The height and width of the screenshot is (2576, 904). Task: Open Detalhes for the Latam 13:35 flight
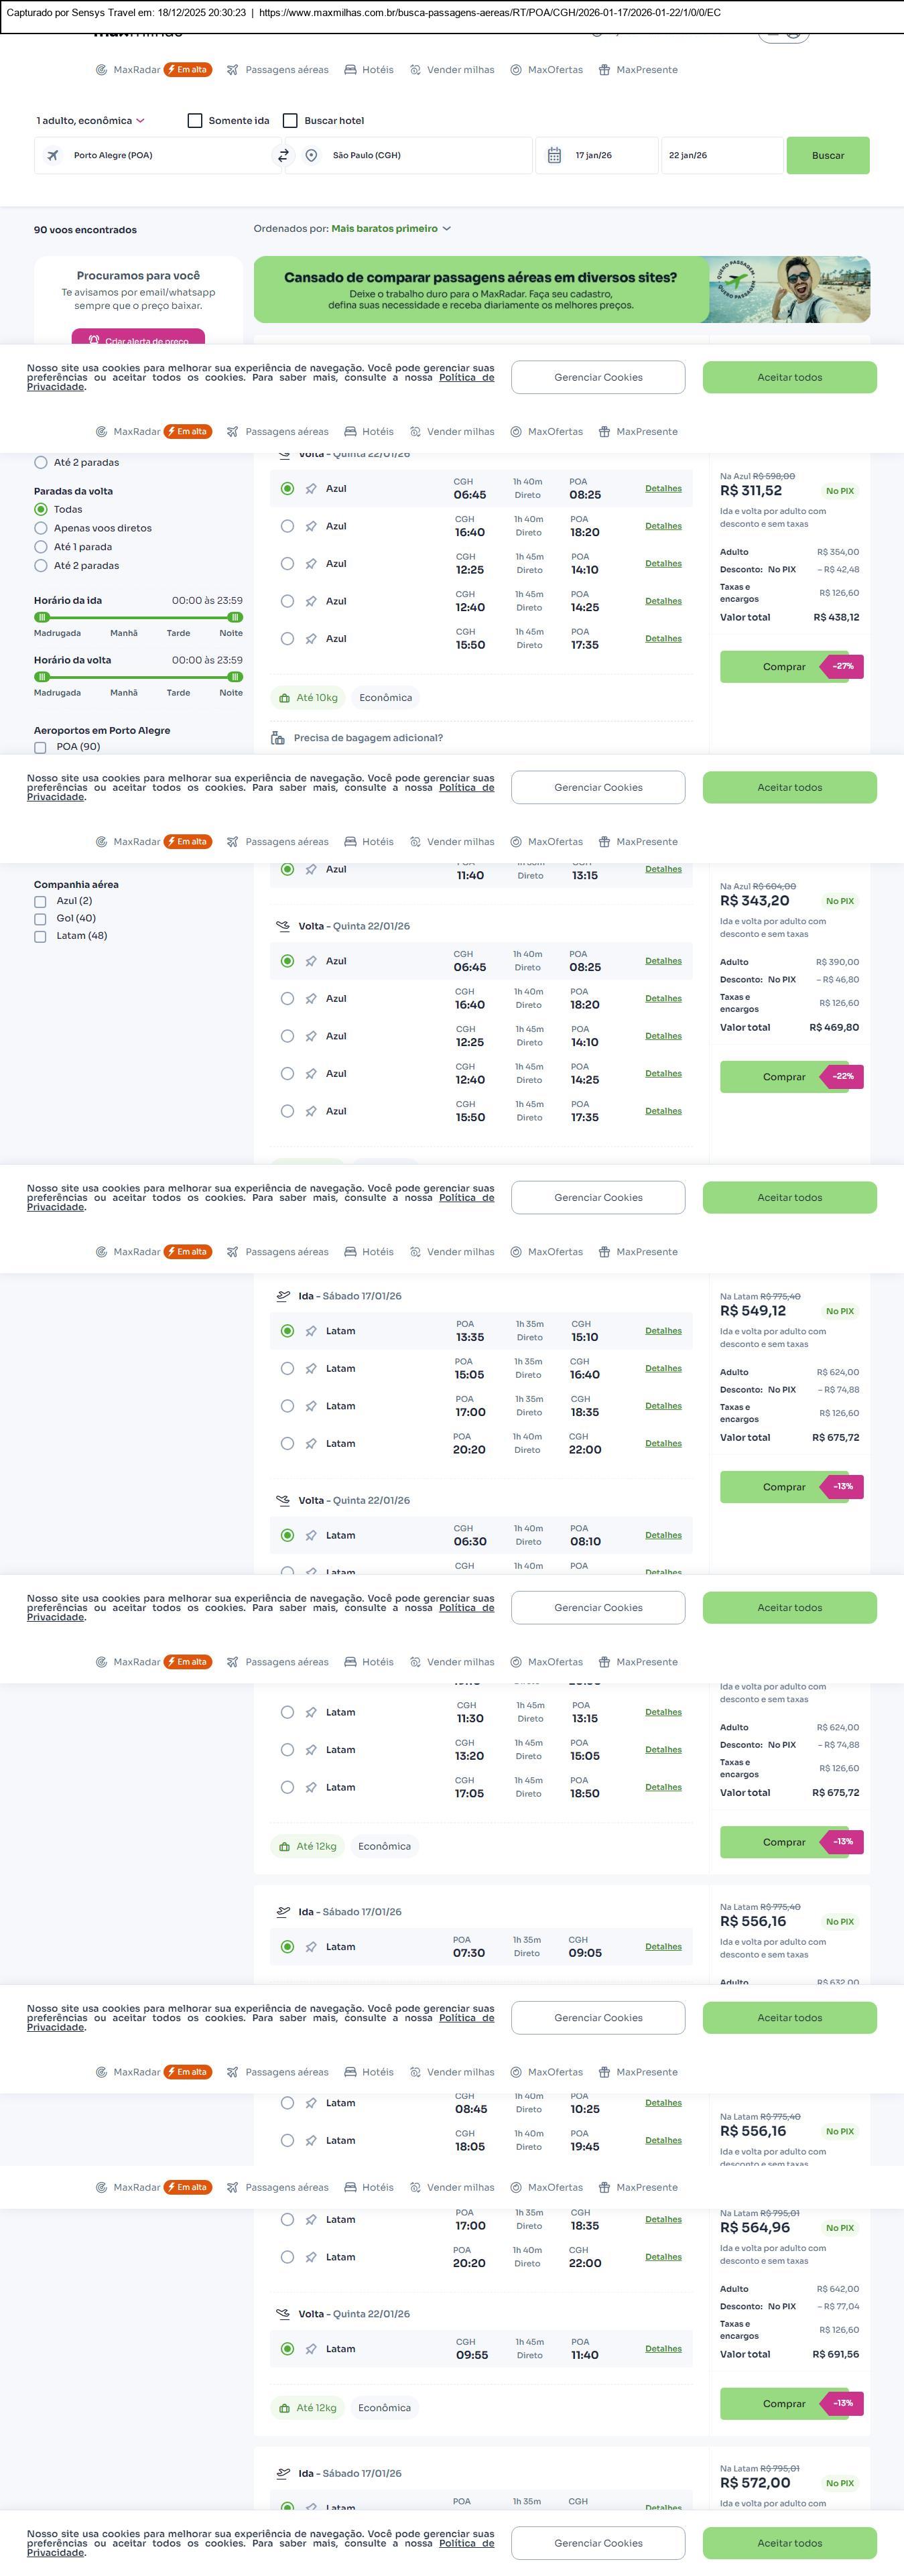[x=663, y=1331]
